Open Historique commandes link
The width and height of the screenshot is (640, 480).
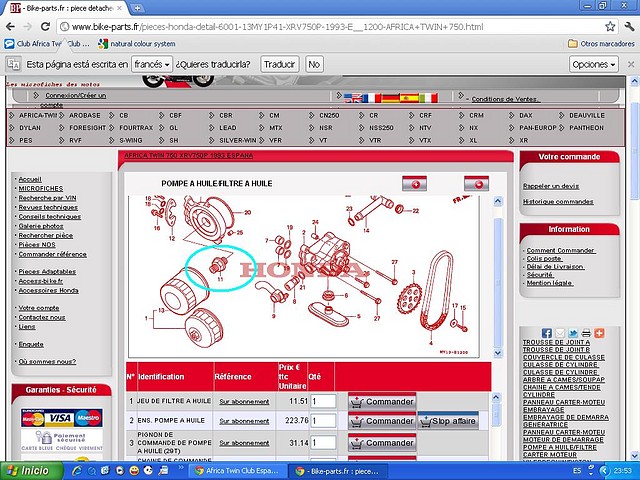[x=558, y=202]
